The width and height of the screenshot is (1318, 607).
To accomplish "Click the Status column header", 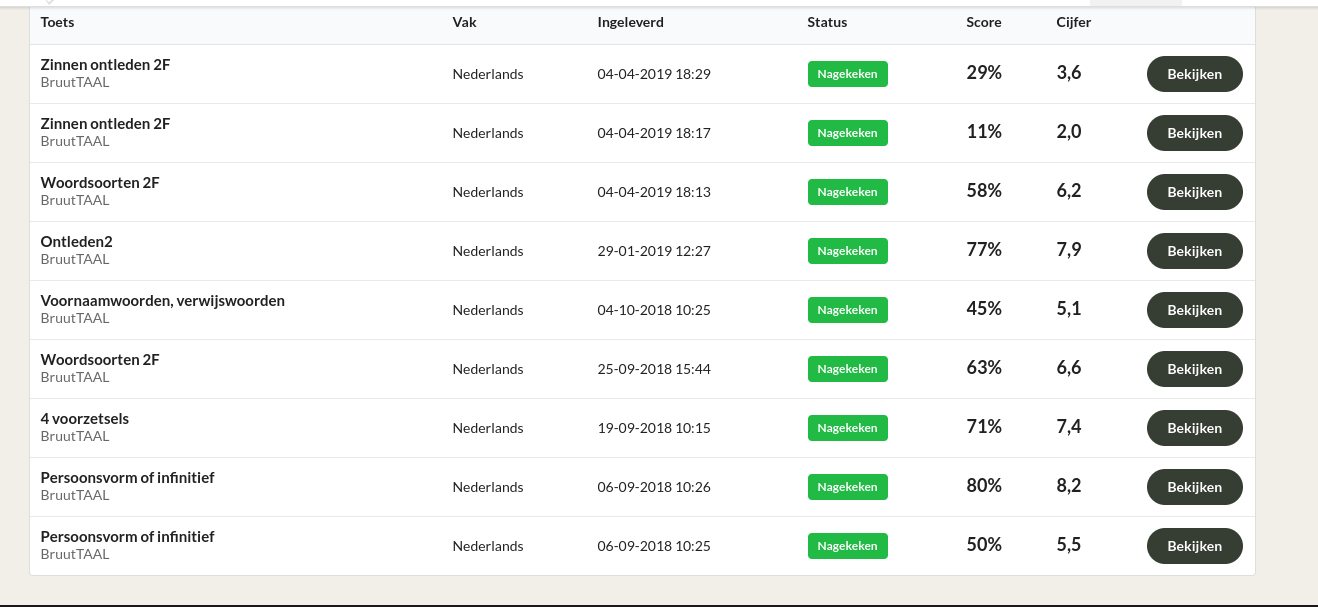I will coord(827,22).
